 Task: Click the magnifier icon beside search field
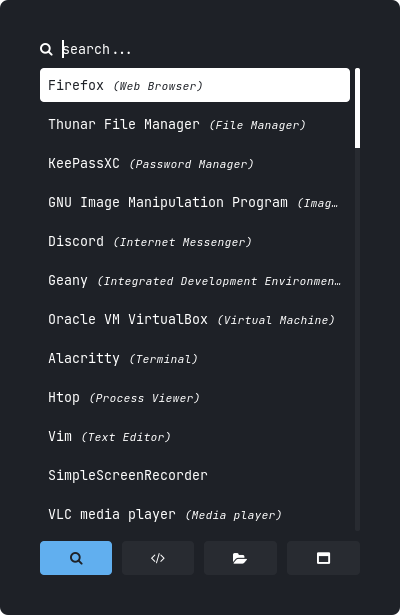click(x=46, y=49)
